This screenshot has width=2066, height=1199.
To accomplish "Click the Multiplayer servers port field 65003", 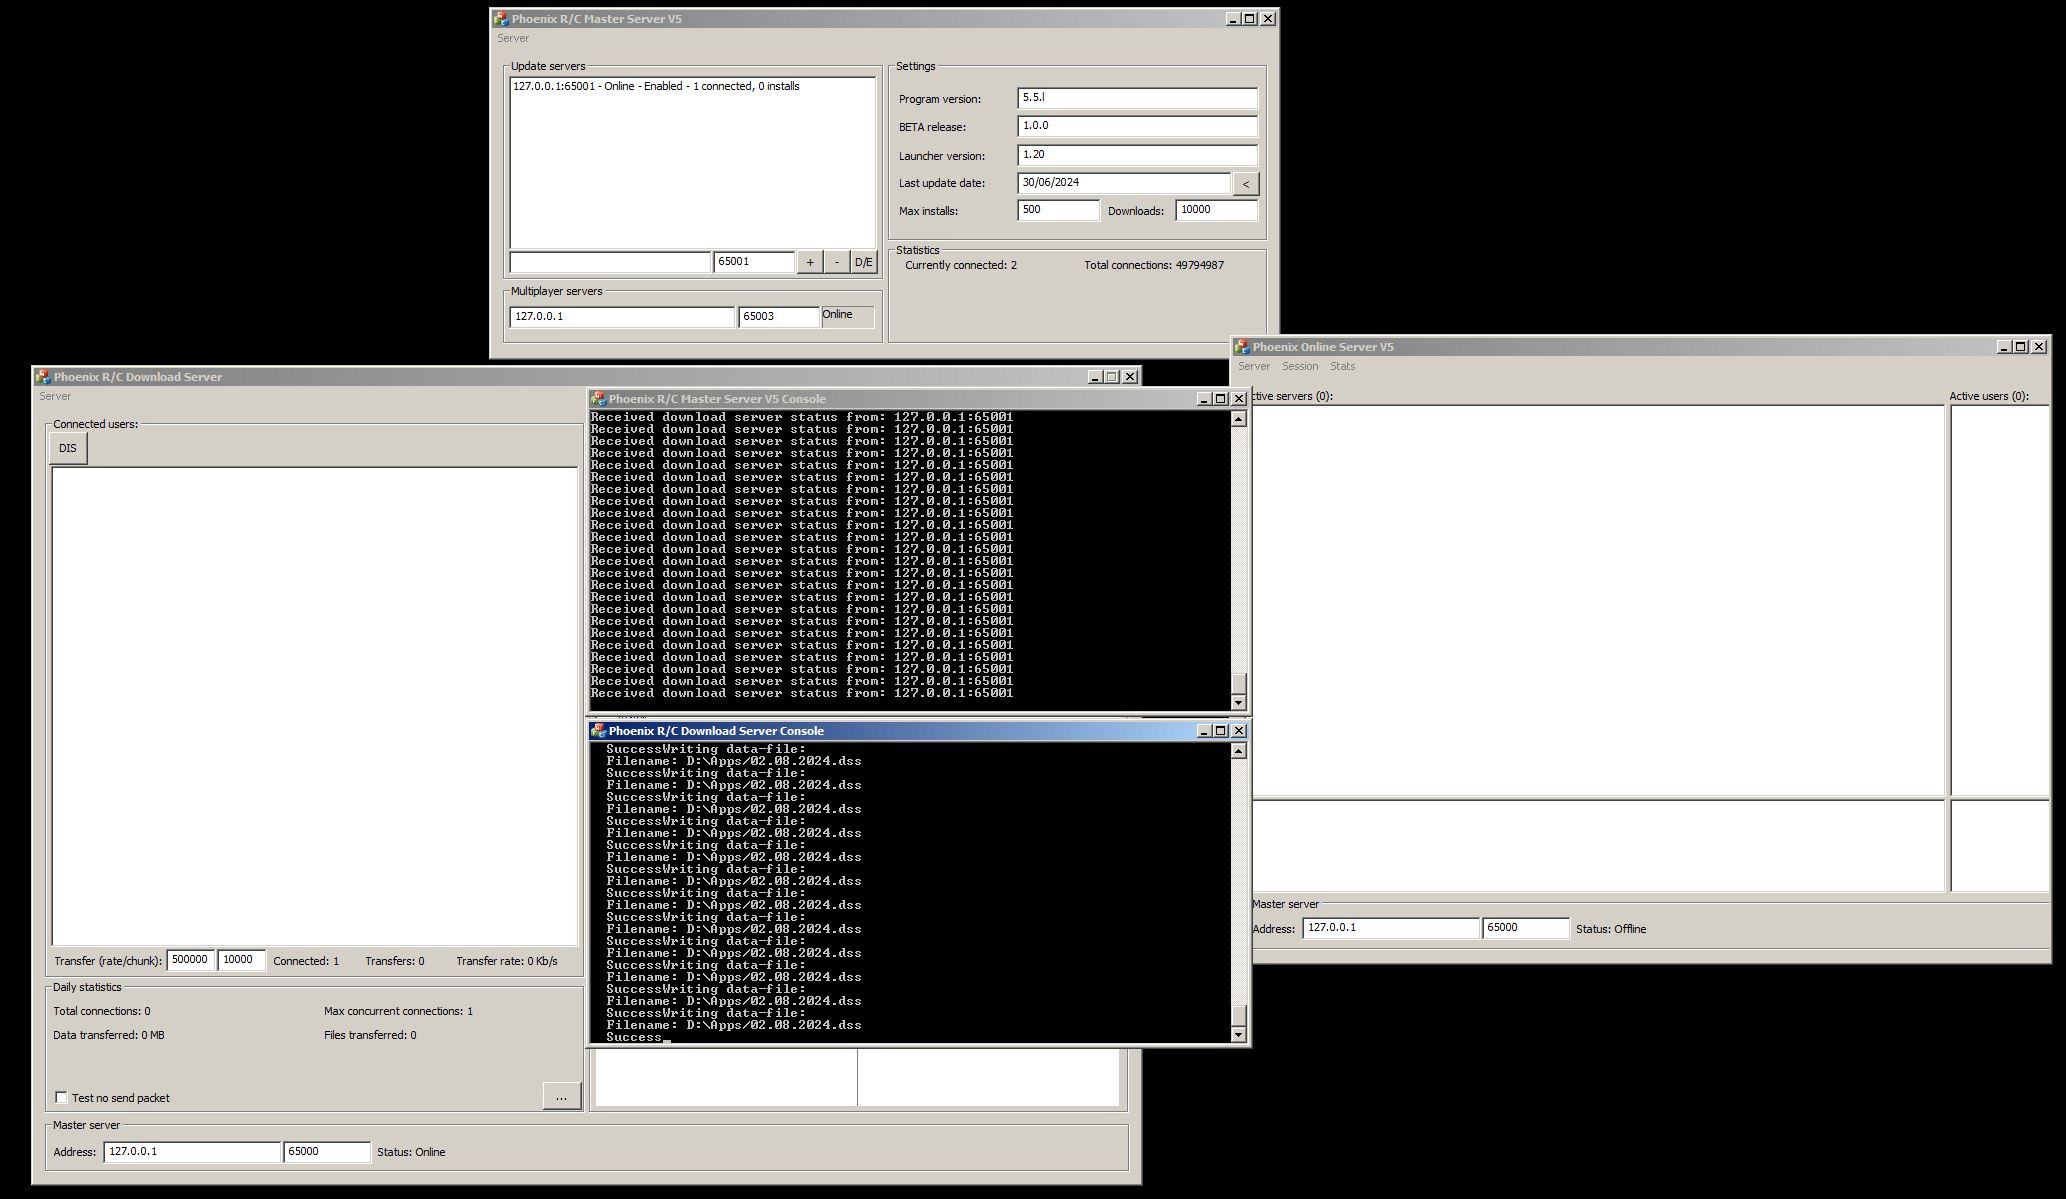I will point(779,317).
